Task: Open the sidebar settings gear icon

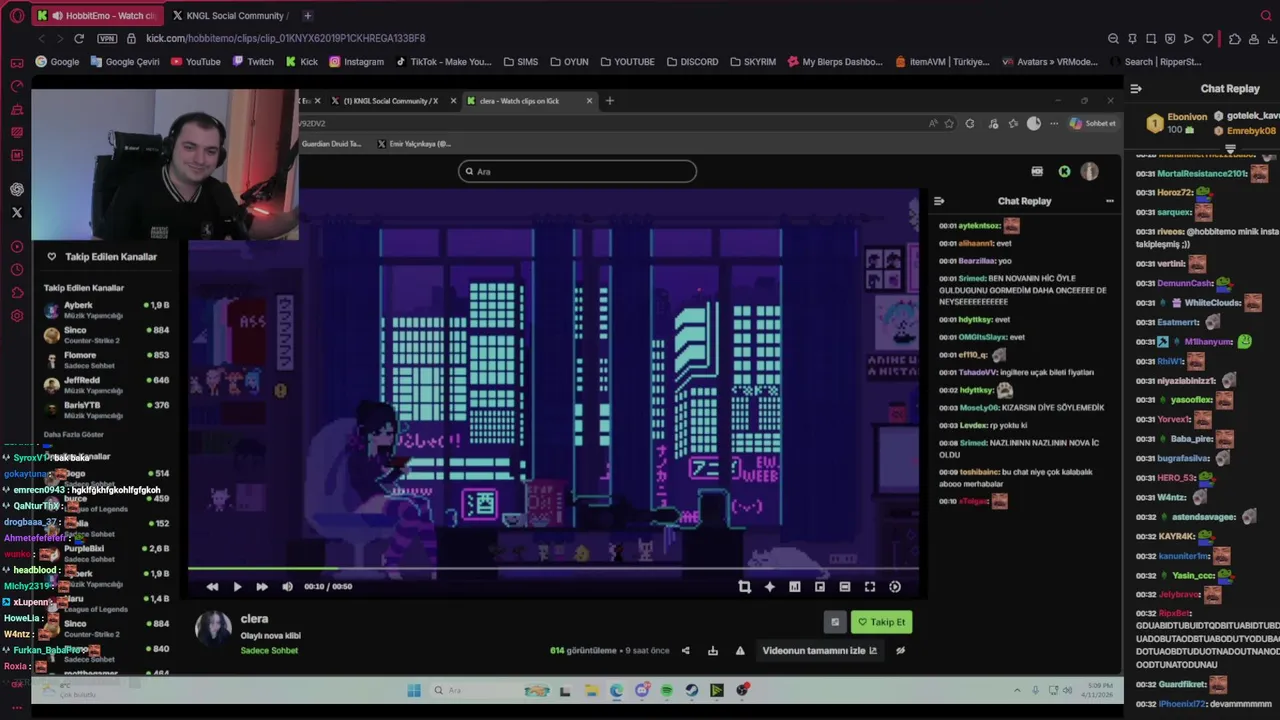Action: point(17,316)
